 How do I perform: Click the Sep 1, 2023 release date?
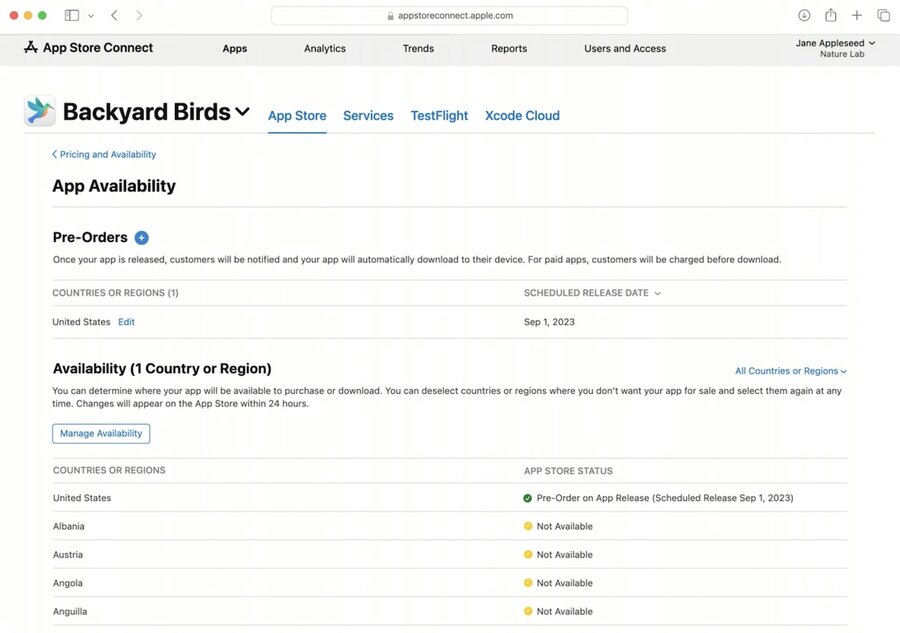click(x=549, y=322)
